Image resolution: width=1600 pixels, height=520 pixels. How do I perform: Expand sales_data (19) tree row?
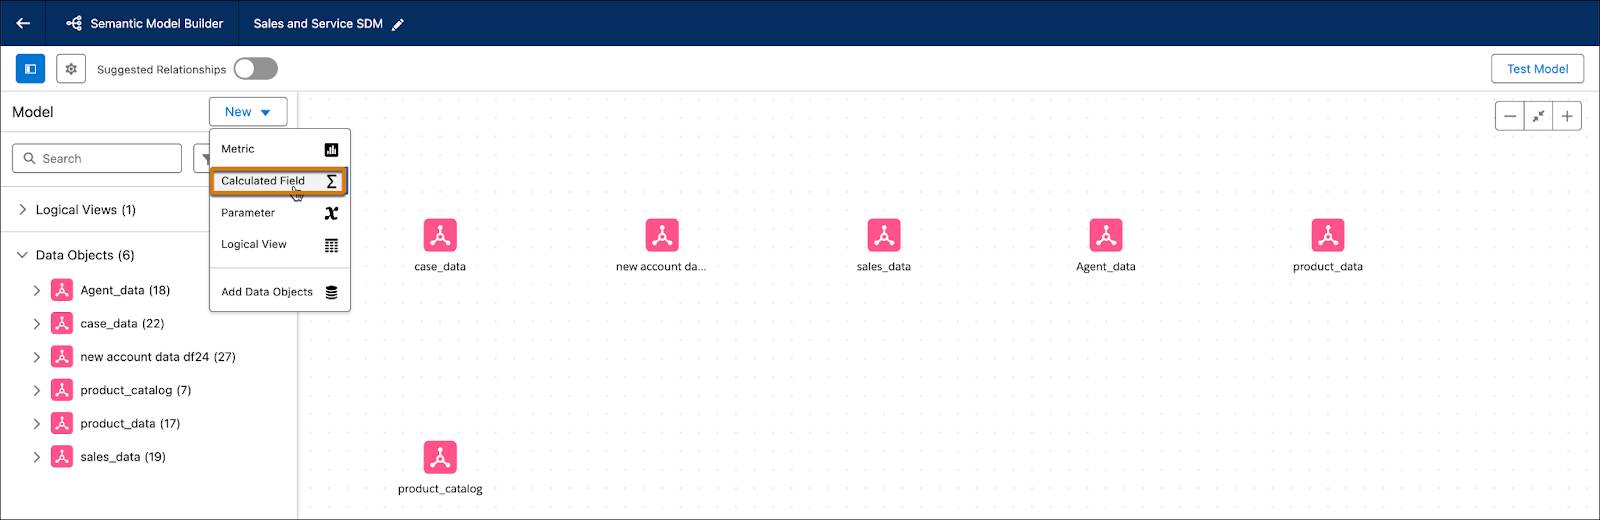tap(37, 457)
